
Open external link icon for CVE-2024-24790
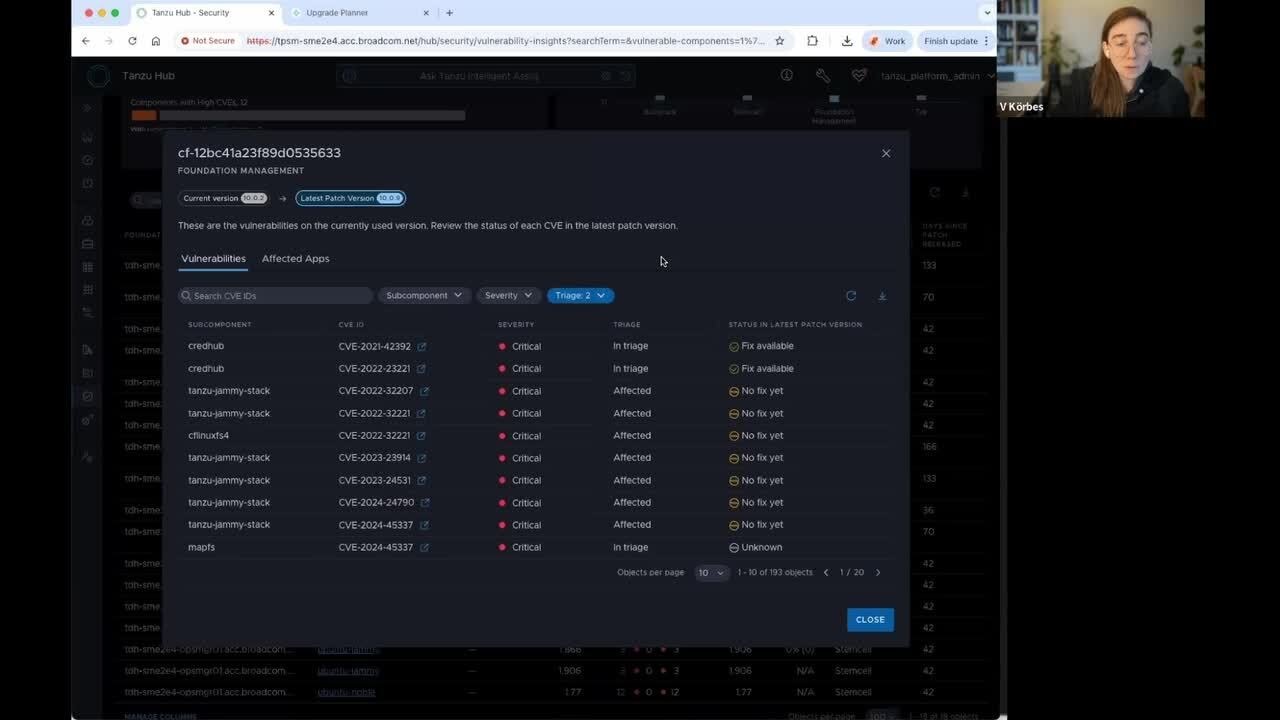point(424,503)
